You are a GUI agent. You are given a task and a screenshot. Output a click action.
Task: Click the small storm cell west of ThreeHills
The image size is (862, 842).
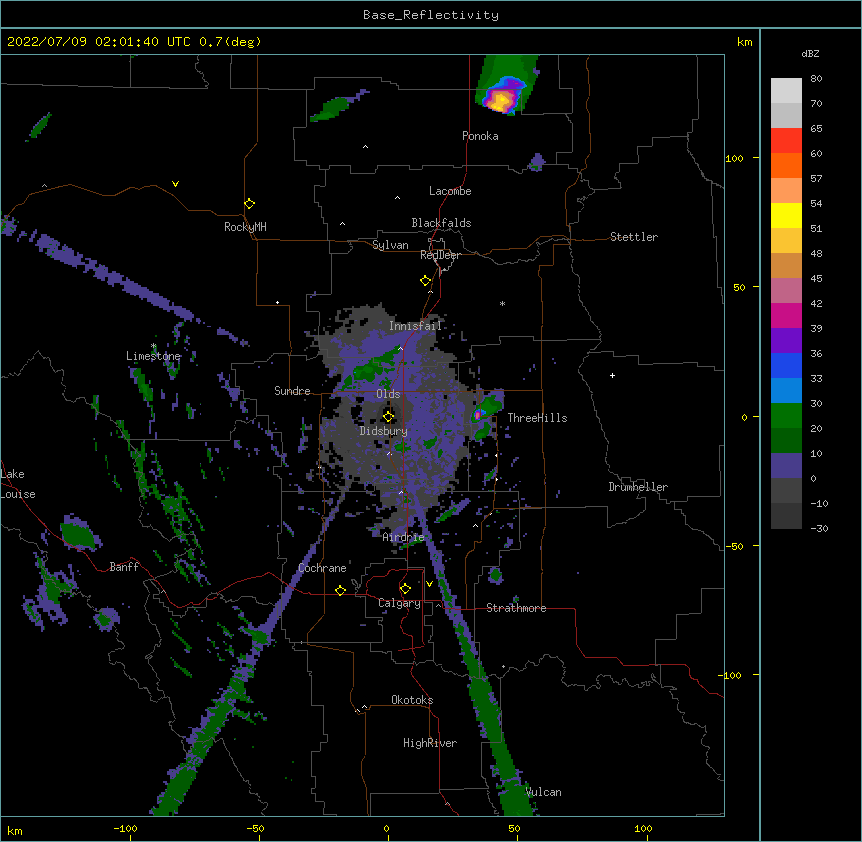(478, 415)
